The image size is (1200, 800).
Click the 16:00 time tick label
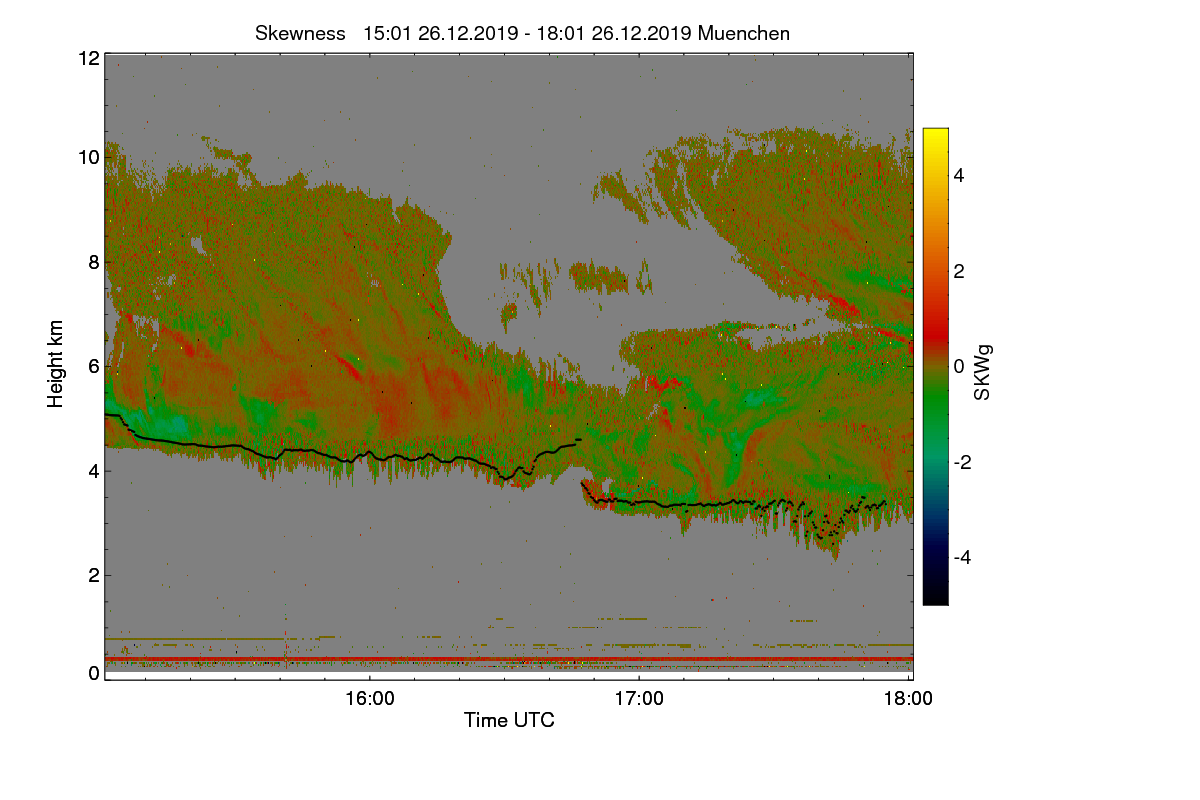point(369,698)
